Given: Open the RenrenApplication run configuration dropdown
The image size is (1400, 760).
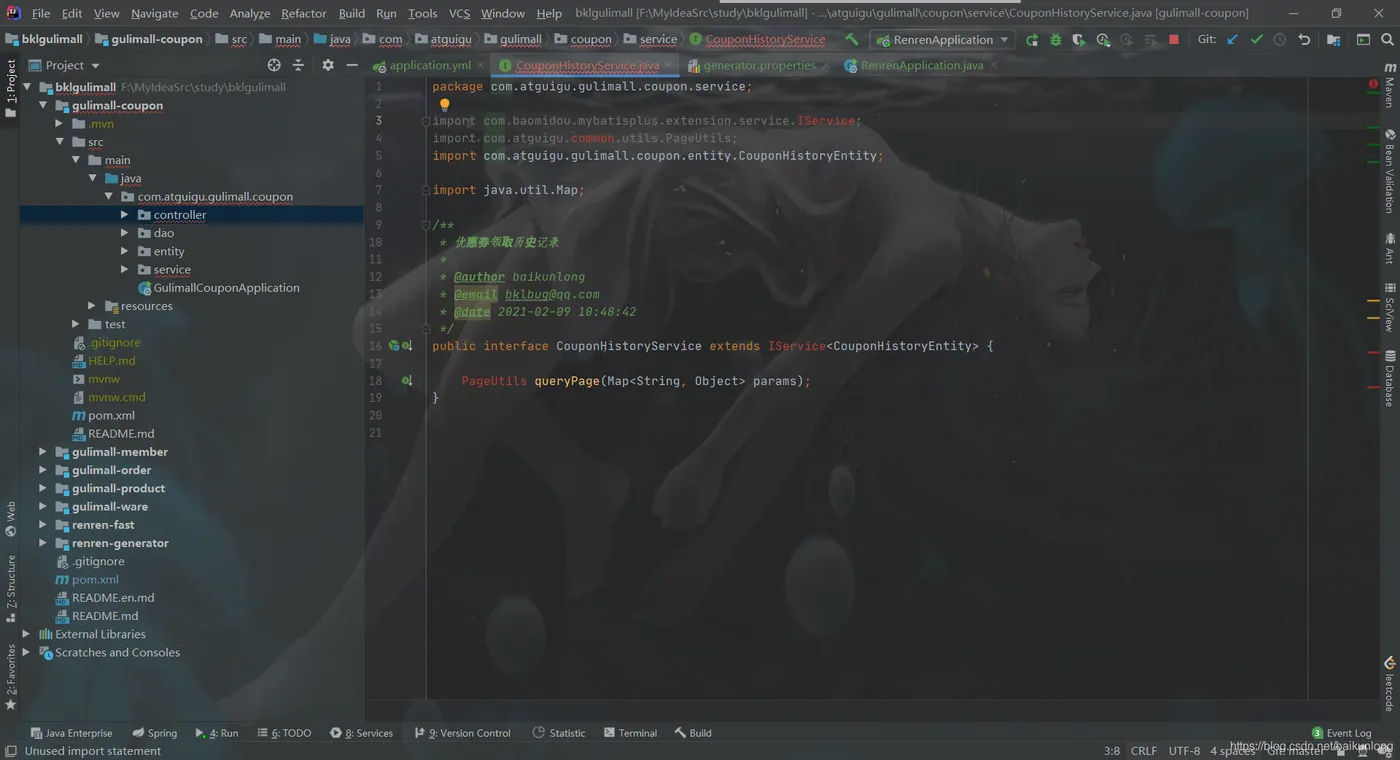Looking at the screenshot, I should click(x=942, y=40).
